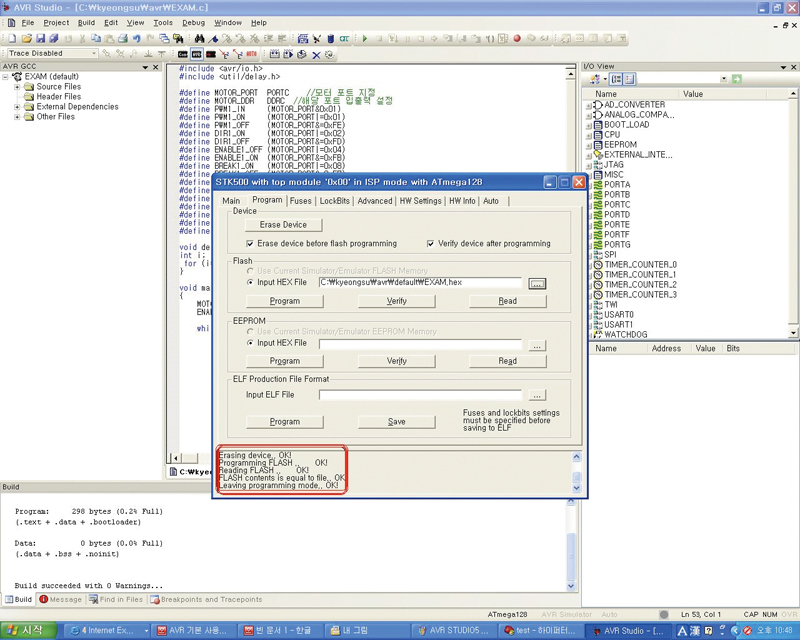Expand the Source Files tree node
This screenshot has height=640, width=800.
point(17,87)
